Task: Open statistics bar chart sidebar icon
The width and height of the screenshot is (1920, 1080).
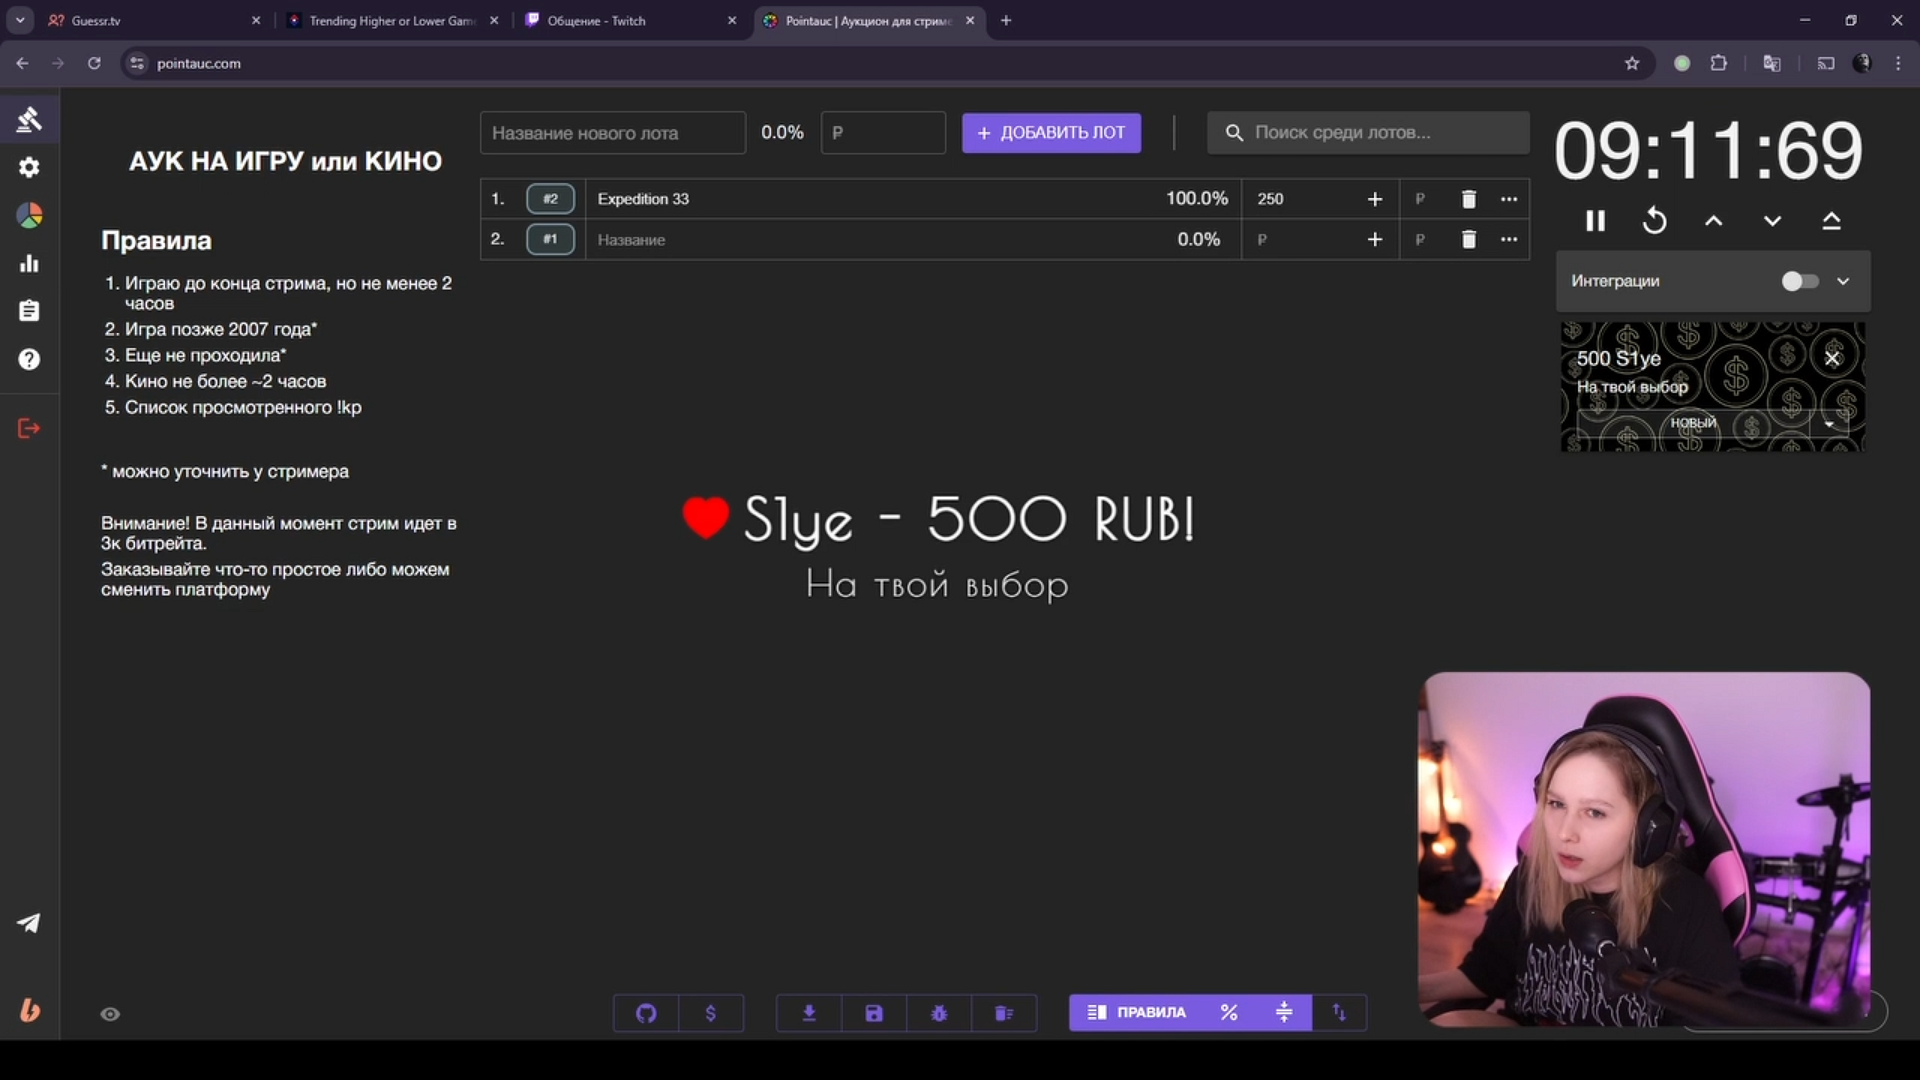Action: pos(29,263)
